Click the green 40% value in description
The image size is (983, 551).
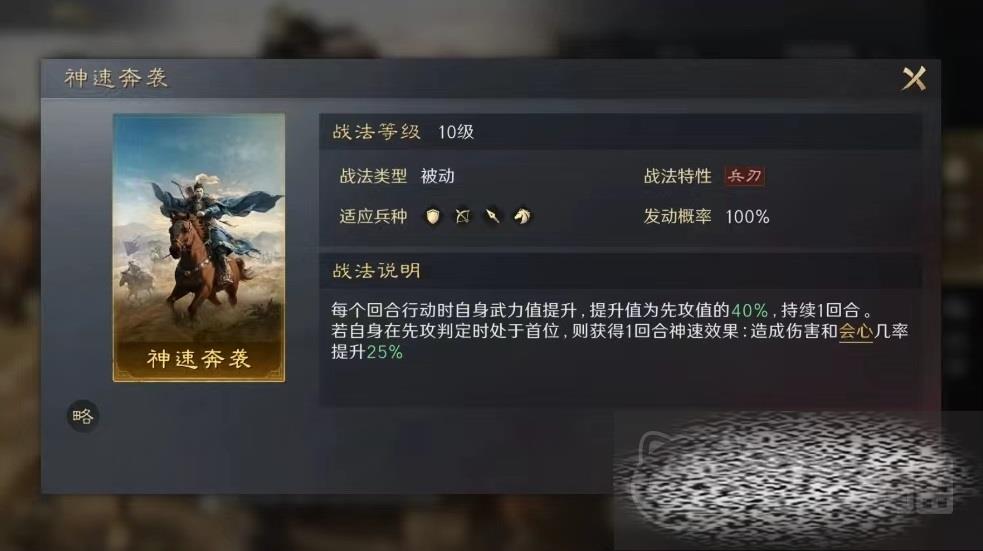750,310
